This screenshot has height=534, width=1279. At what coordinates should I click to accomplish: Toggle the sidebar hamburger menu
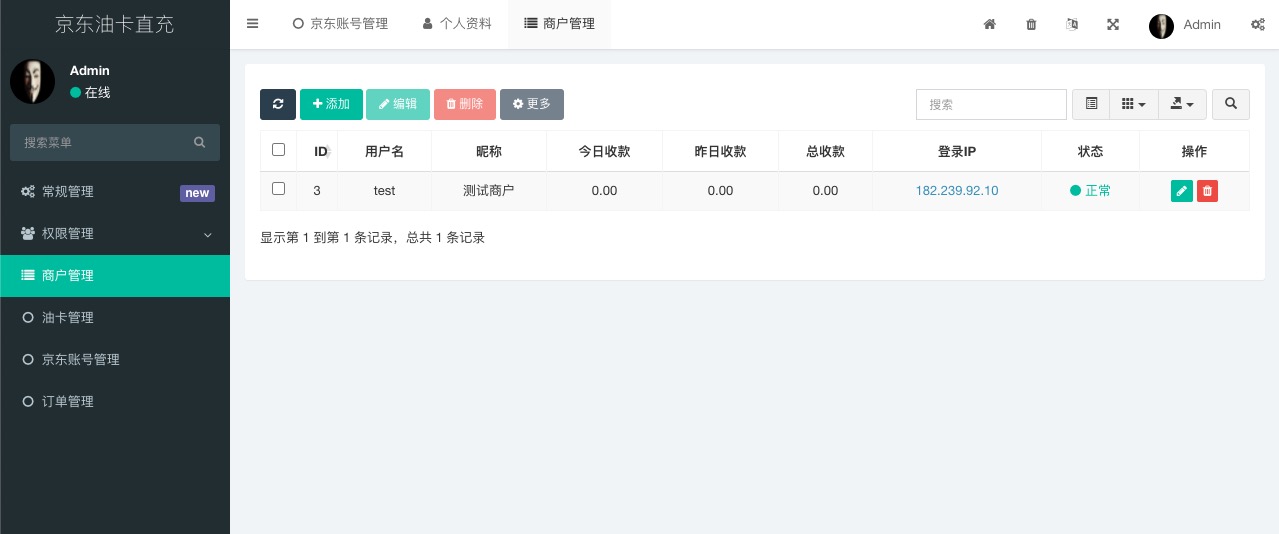coord(252,24)
